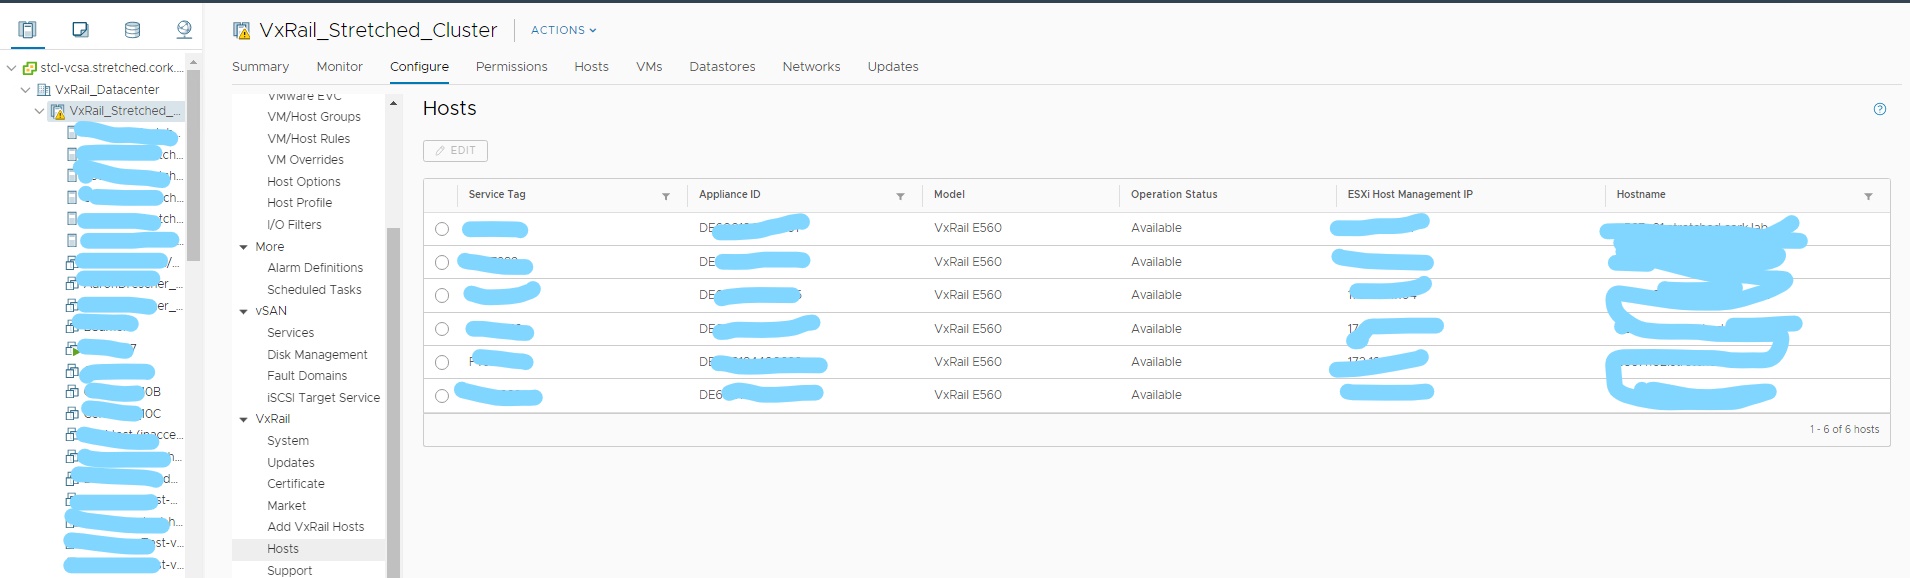The image size is (1910, 578).
Task: Open Alarm Definitions
Action: [315, 268]
